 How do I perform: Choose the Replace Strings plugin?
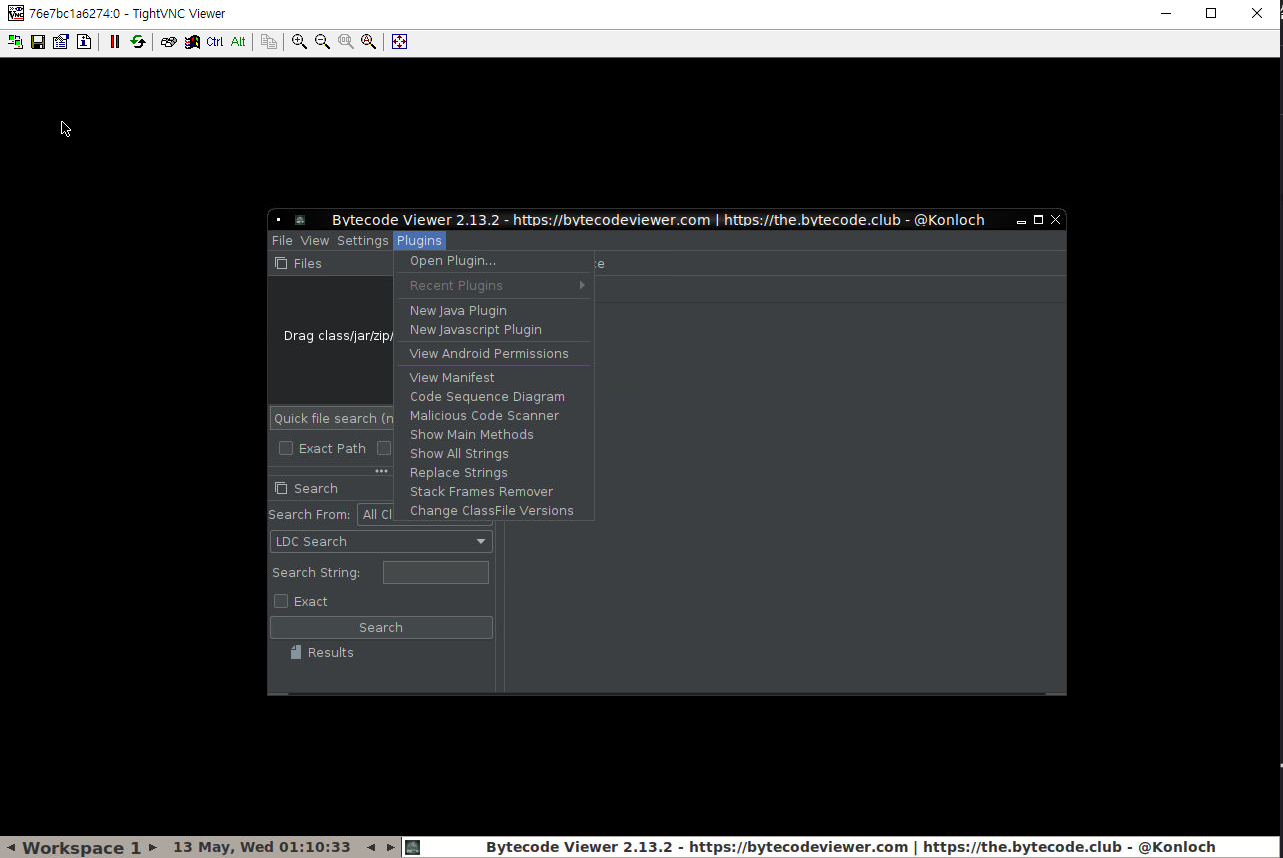(x=495, y=473)
